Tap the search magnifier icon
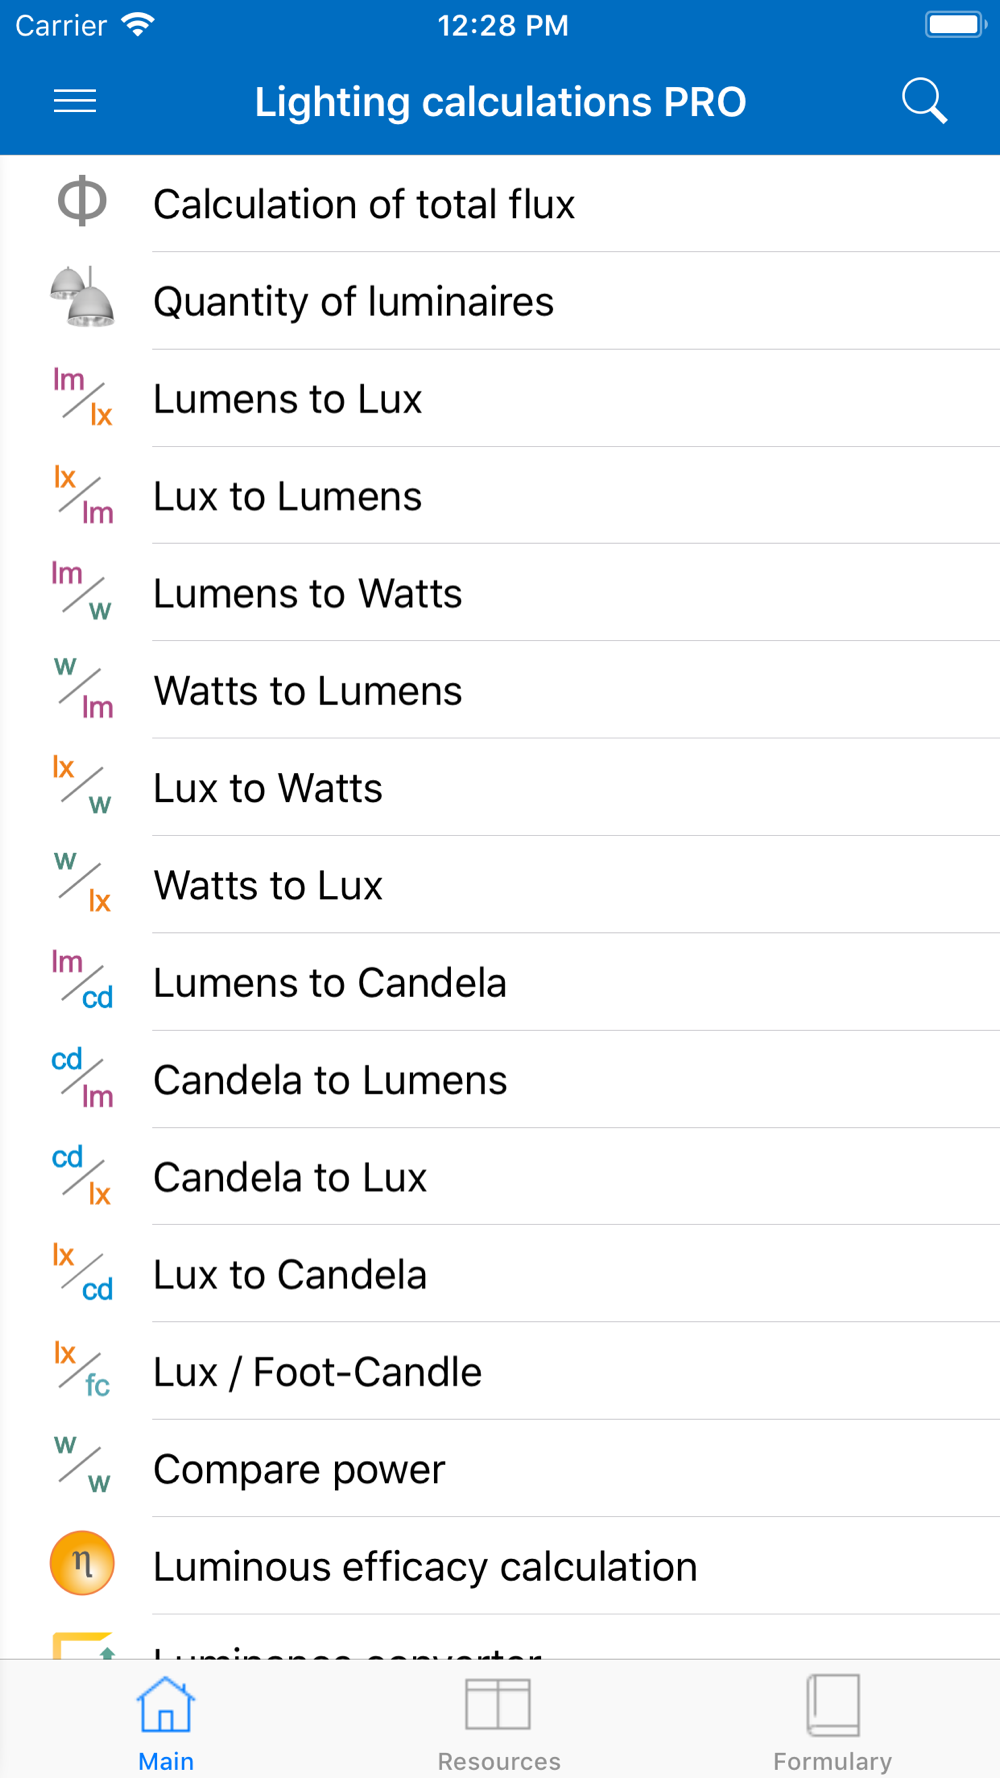Image resolution: width=1000 pixels, height=1778 pixels. (924, 101)
